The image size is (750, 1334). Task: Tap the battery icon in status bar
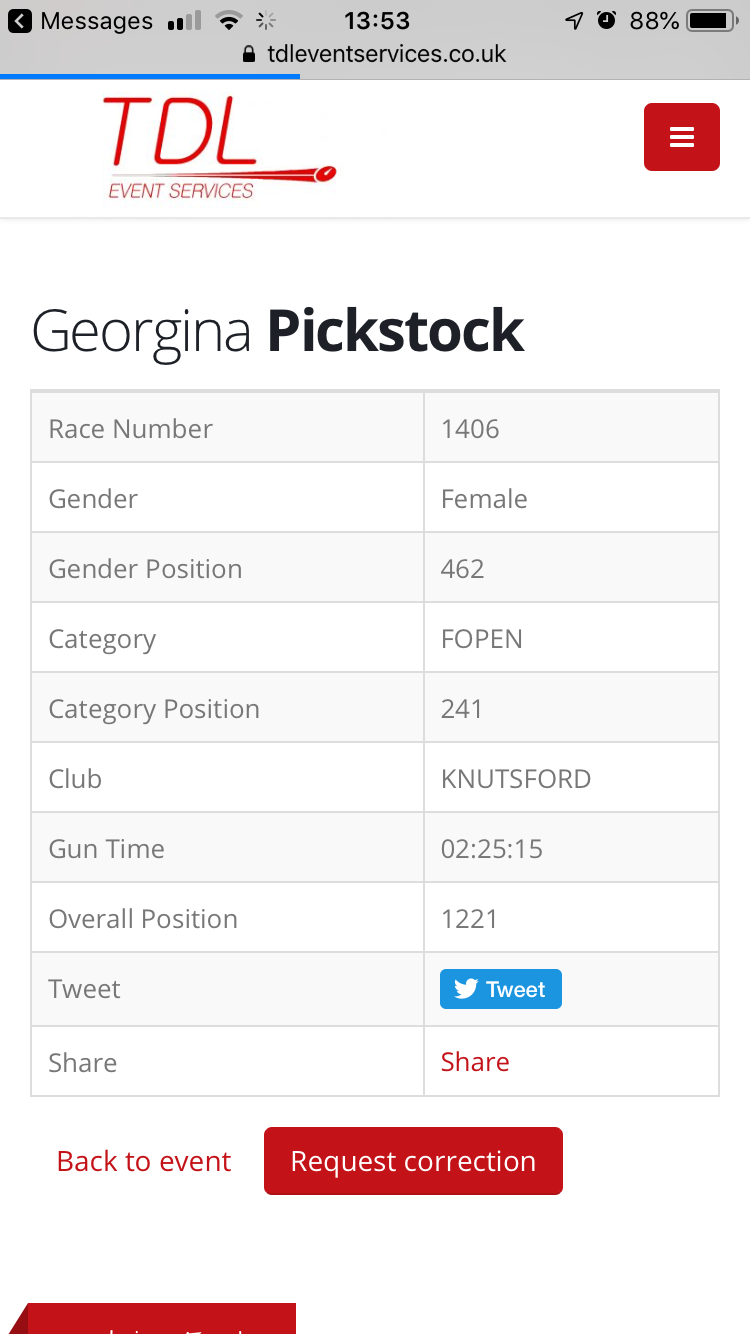pos(713,20)
